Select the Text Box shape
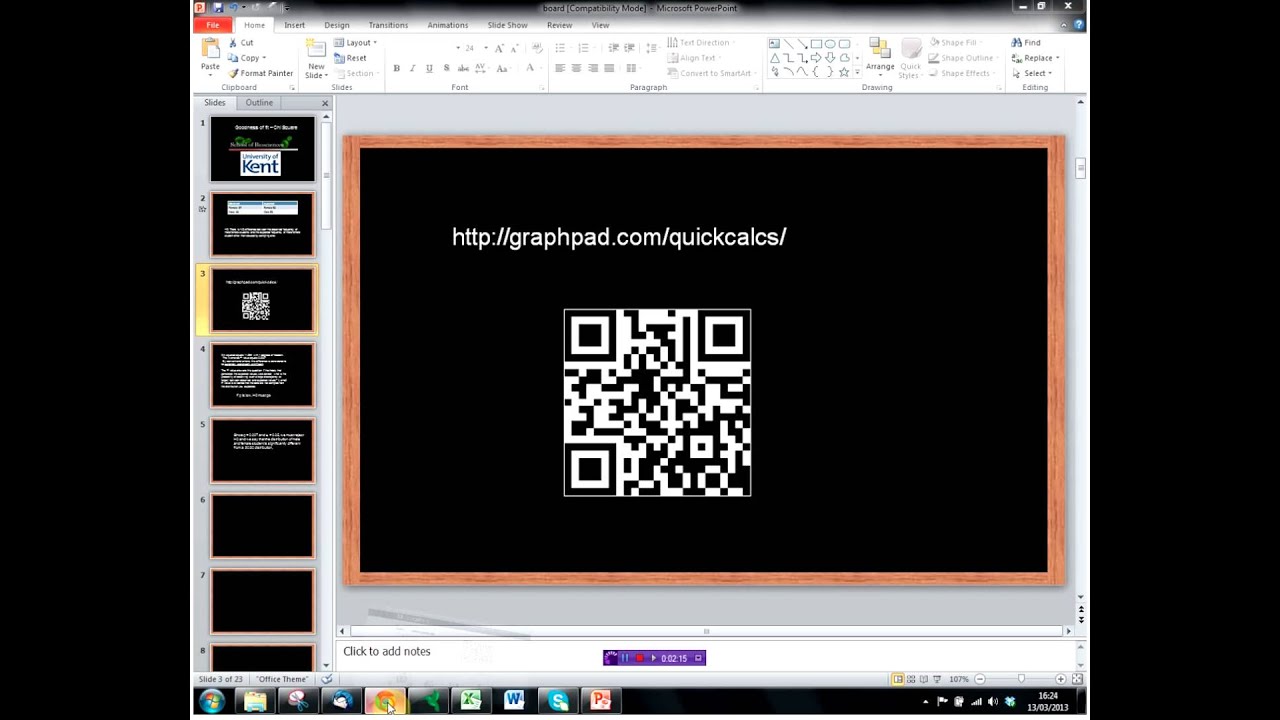 [774, 44]
